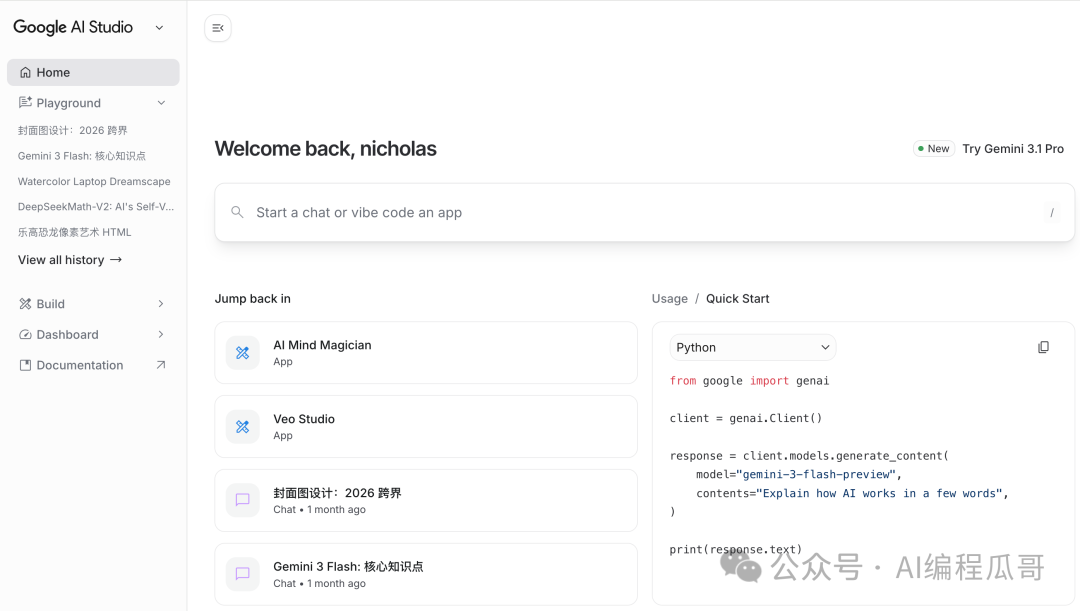This screenshot has width=1080, height=611.
Task: Click Try Gemini 3.1 Pro link
Action: click(x=1013, y=149)
